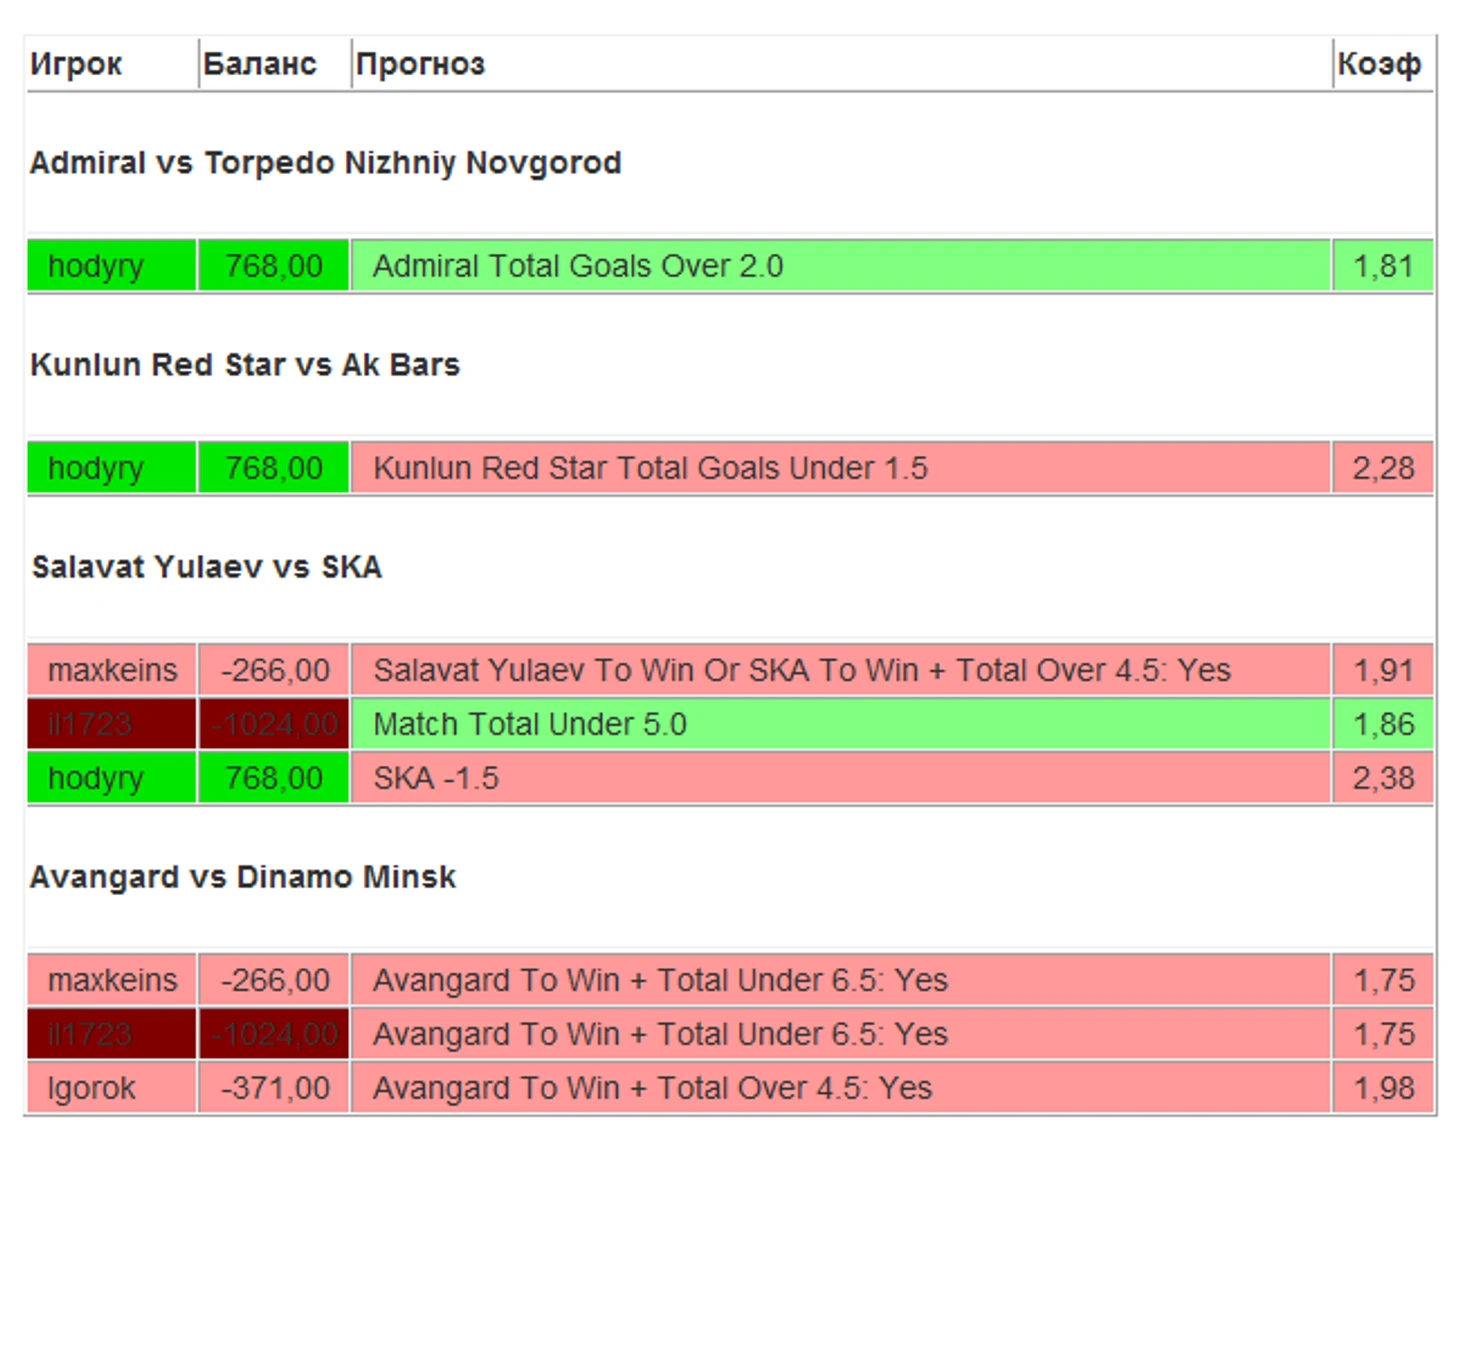Screen dimensions: 1460x1370
Task: Click balance -371,00
Action: point(274,1088)
